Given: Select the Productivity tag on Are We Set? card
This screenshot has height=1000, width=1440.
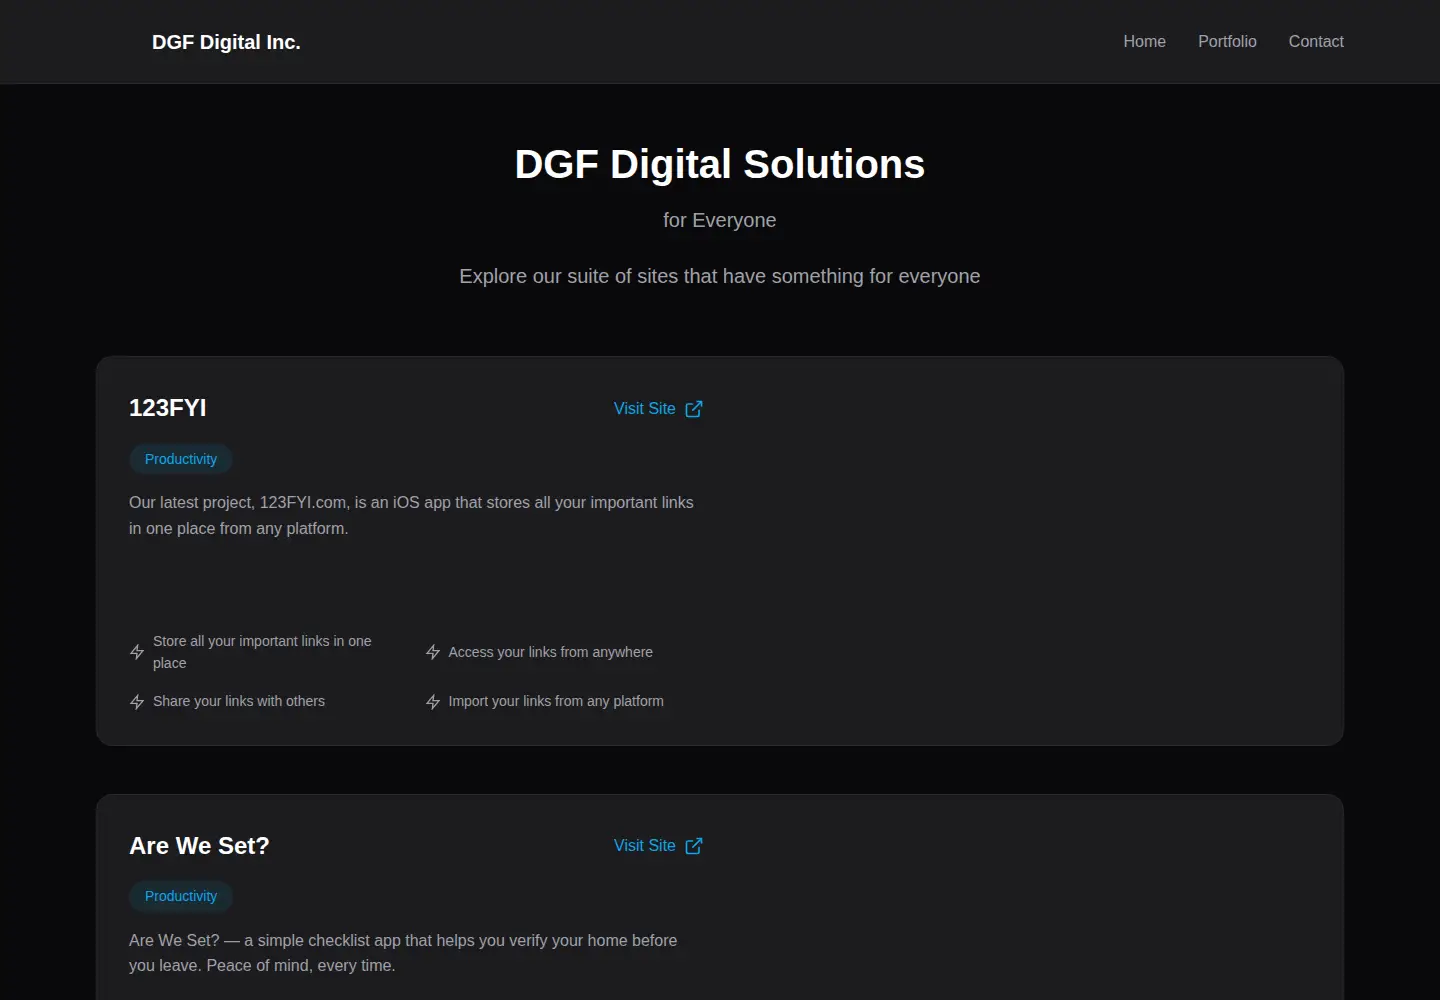Looking at the screenshot, I should pos(181,896).
